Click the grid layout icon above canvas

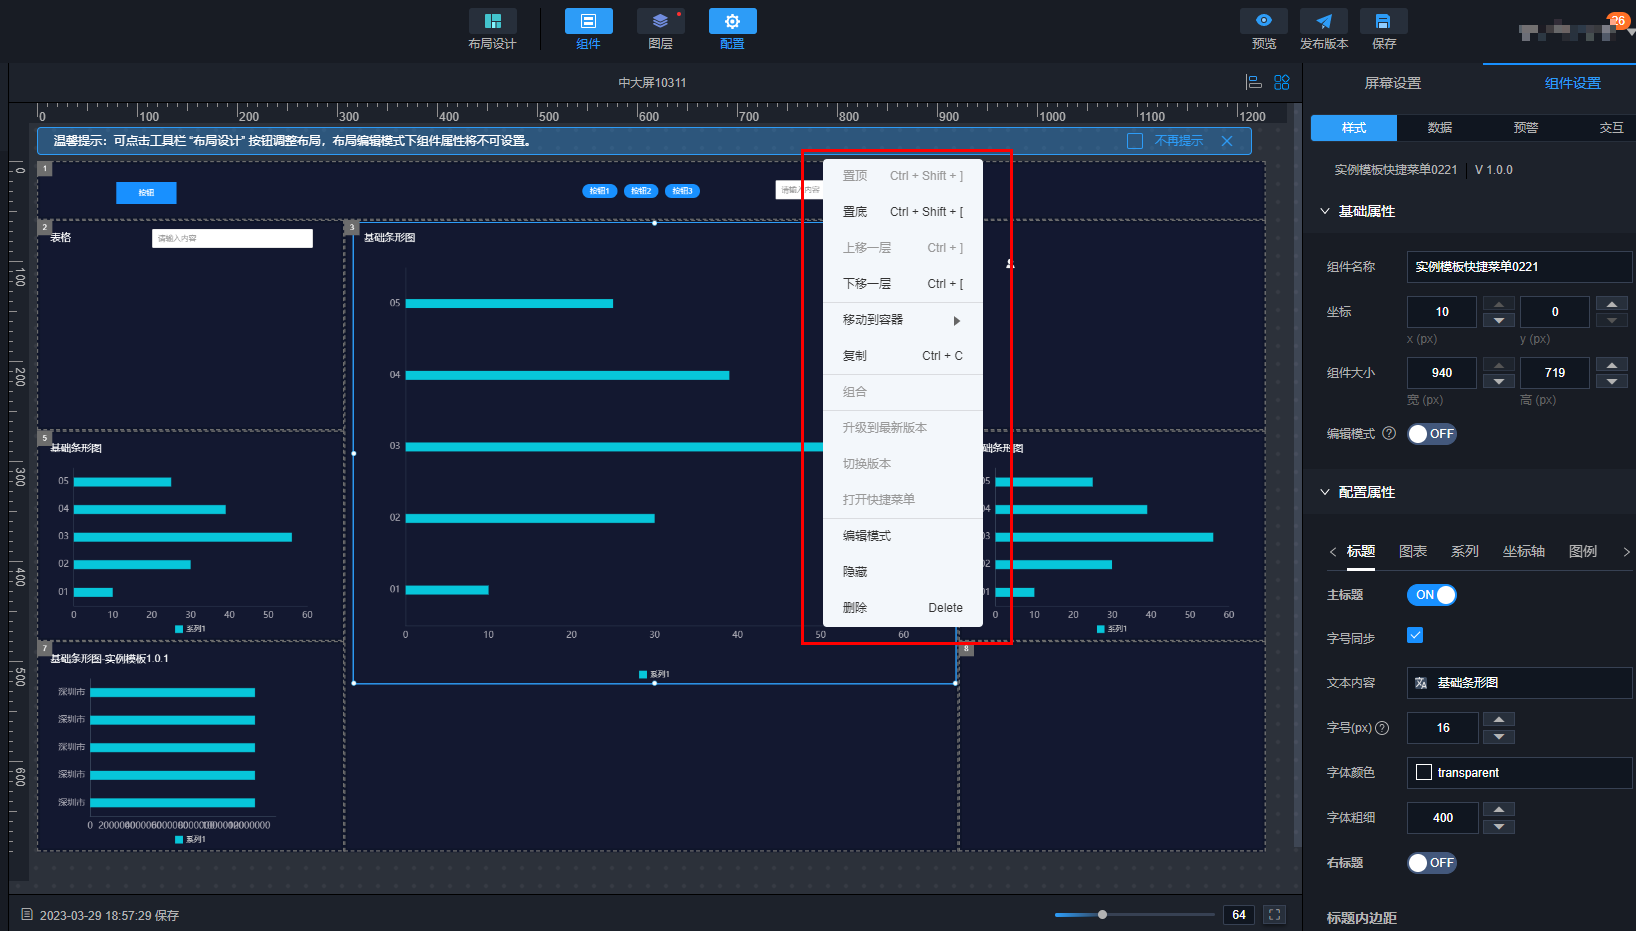(1282, 82)
